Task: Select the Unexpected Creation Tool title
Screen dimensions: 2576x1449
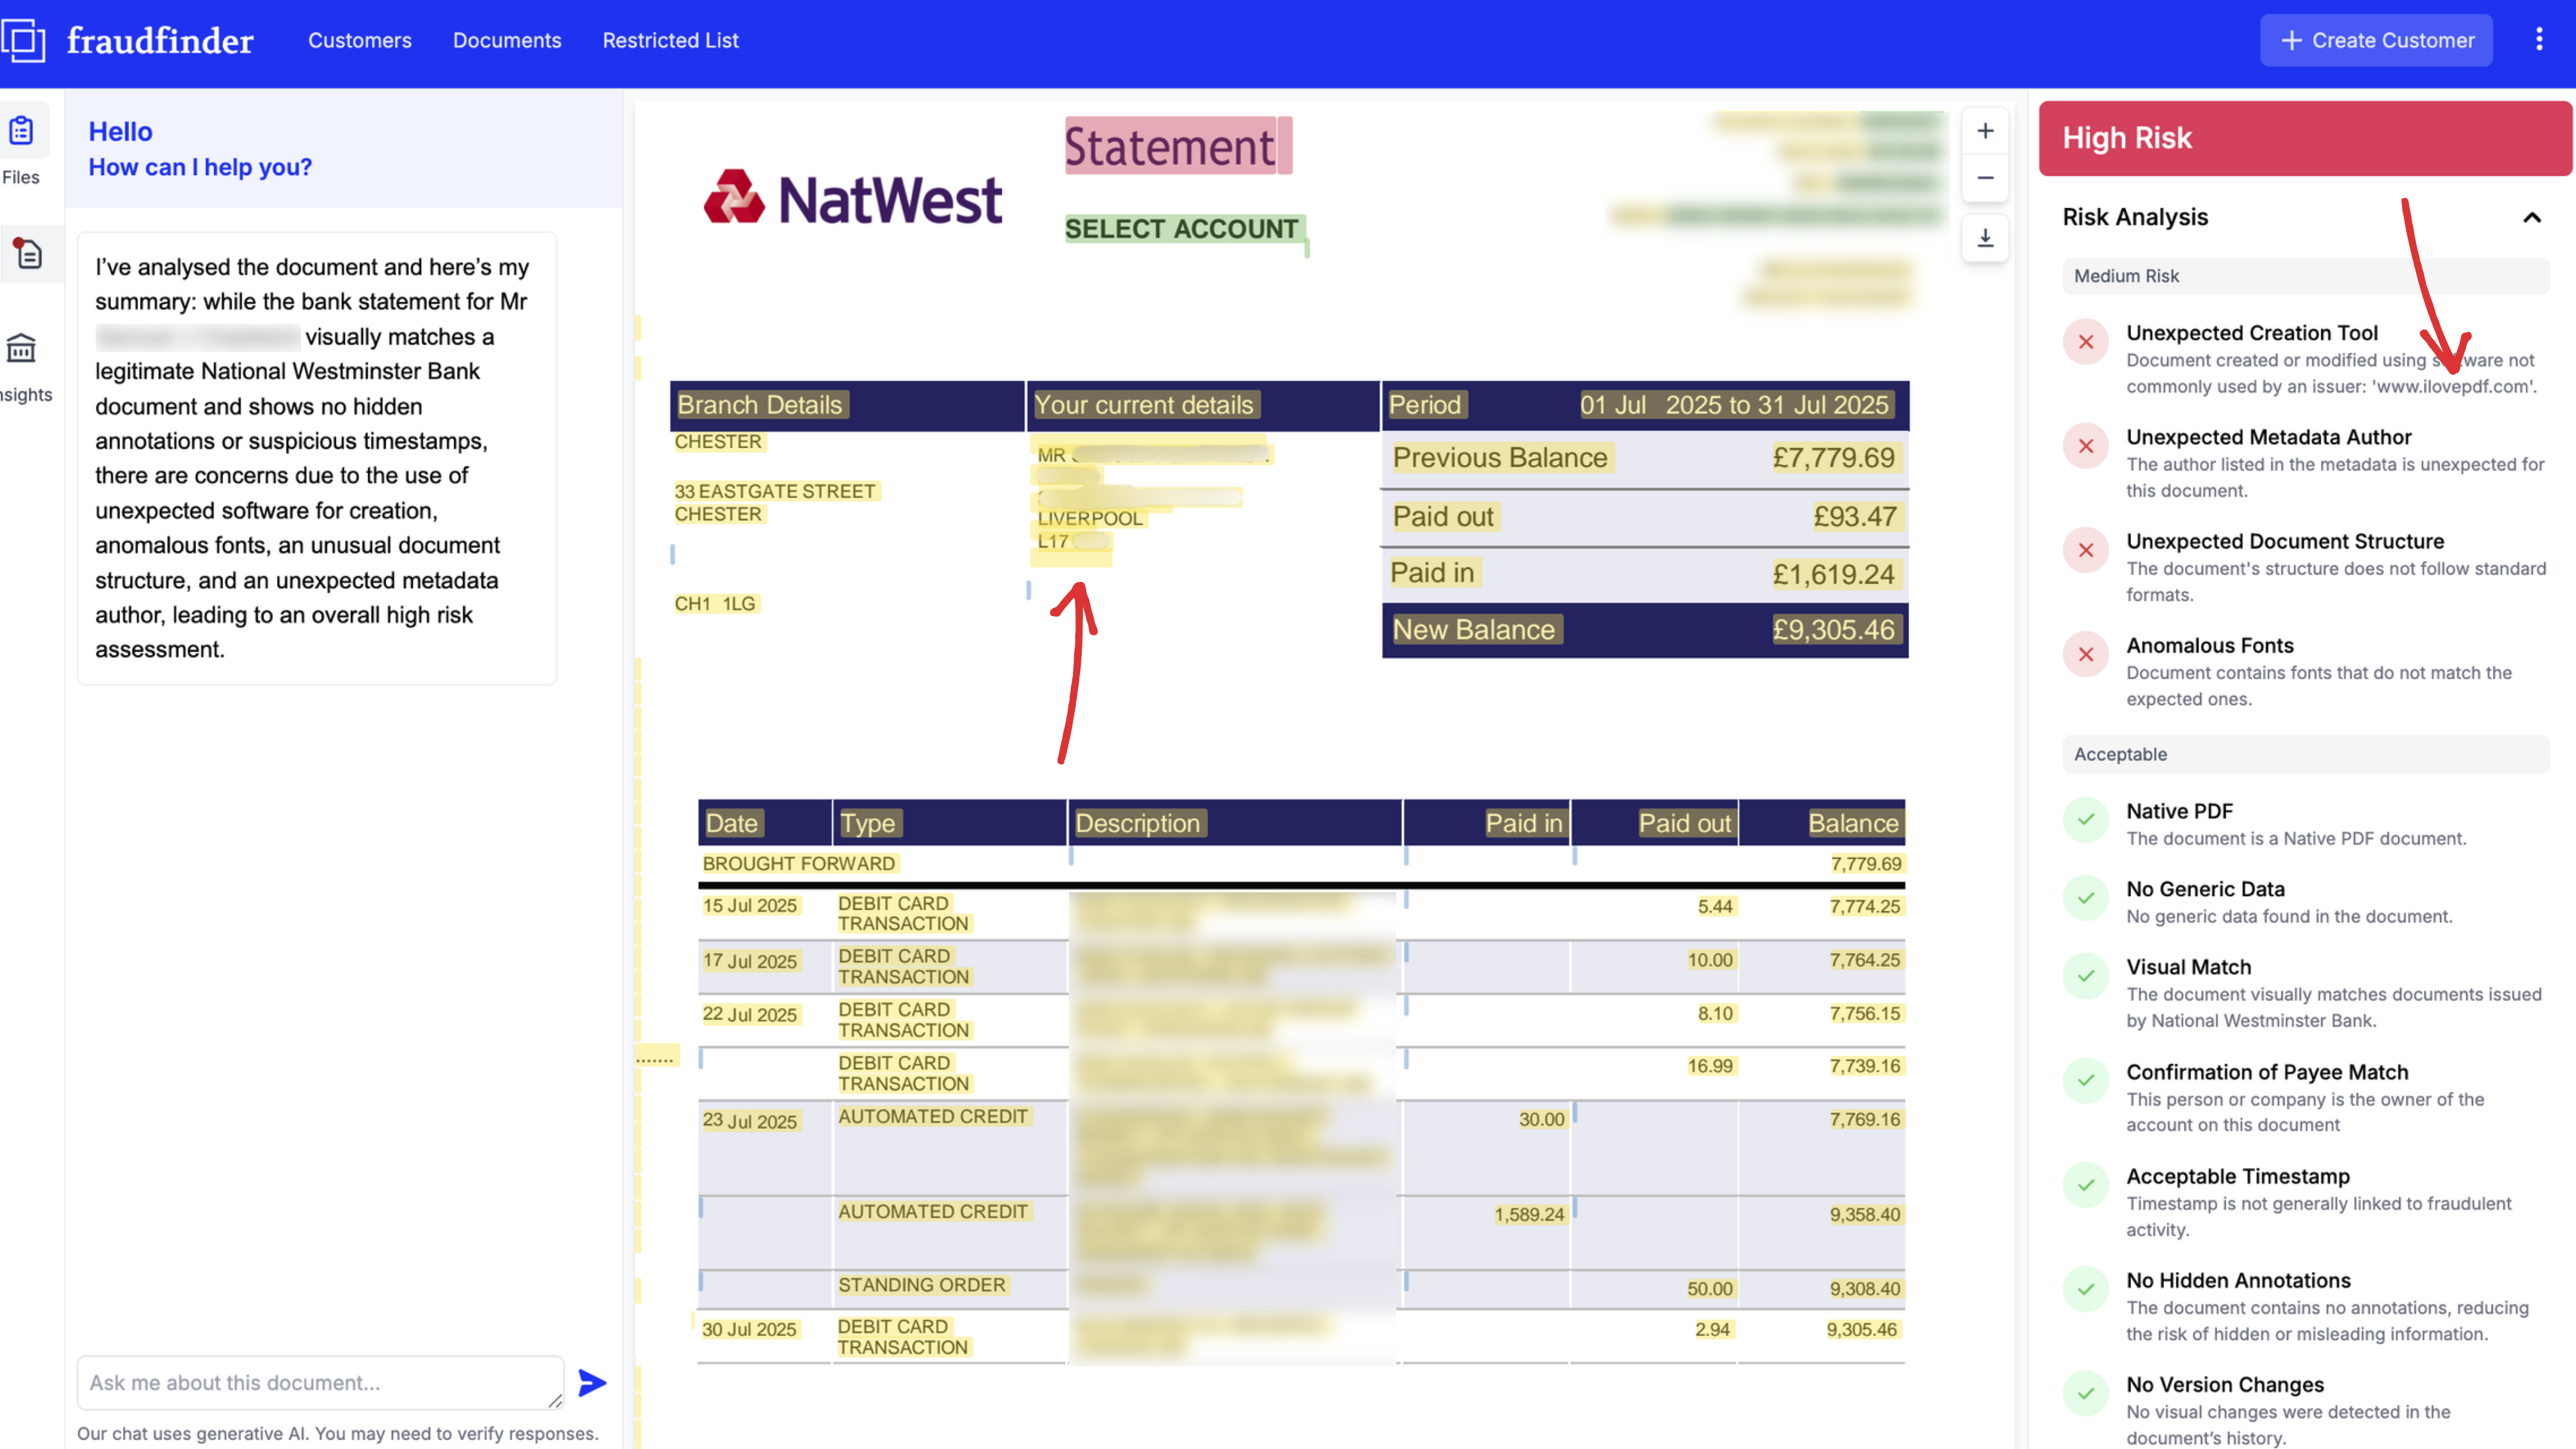Action: [x=2252, y=333]
